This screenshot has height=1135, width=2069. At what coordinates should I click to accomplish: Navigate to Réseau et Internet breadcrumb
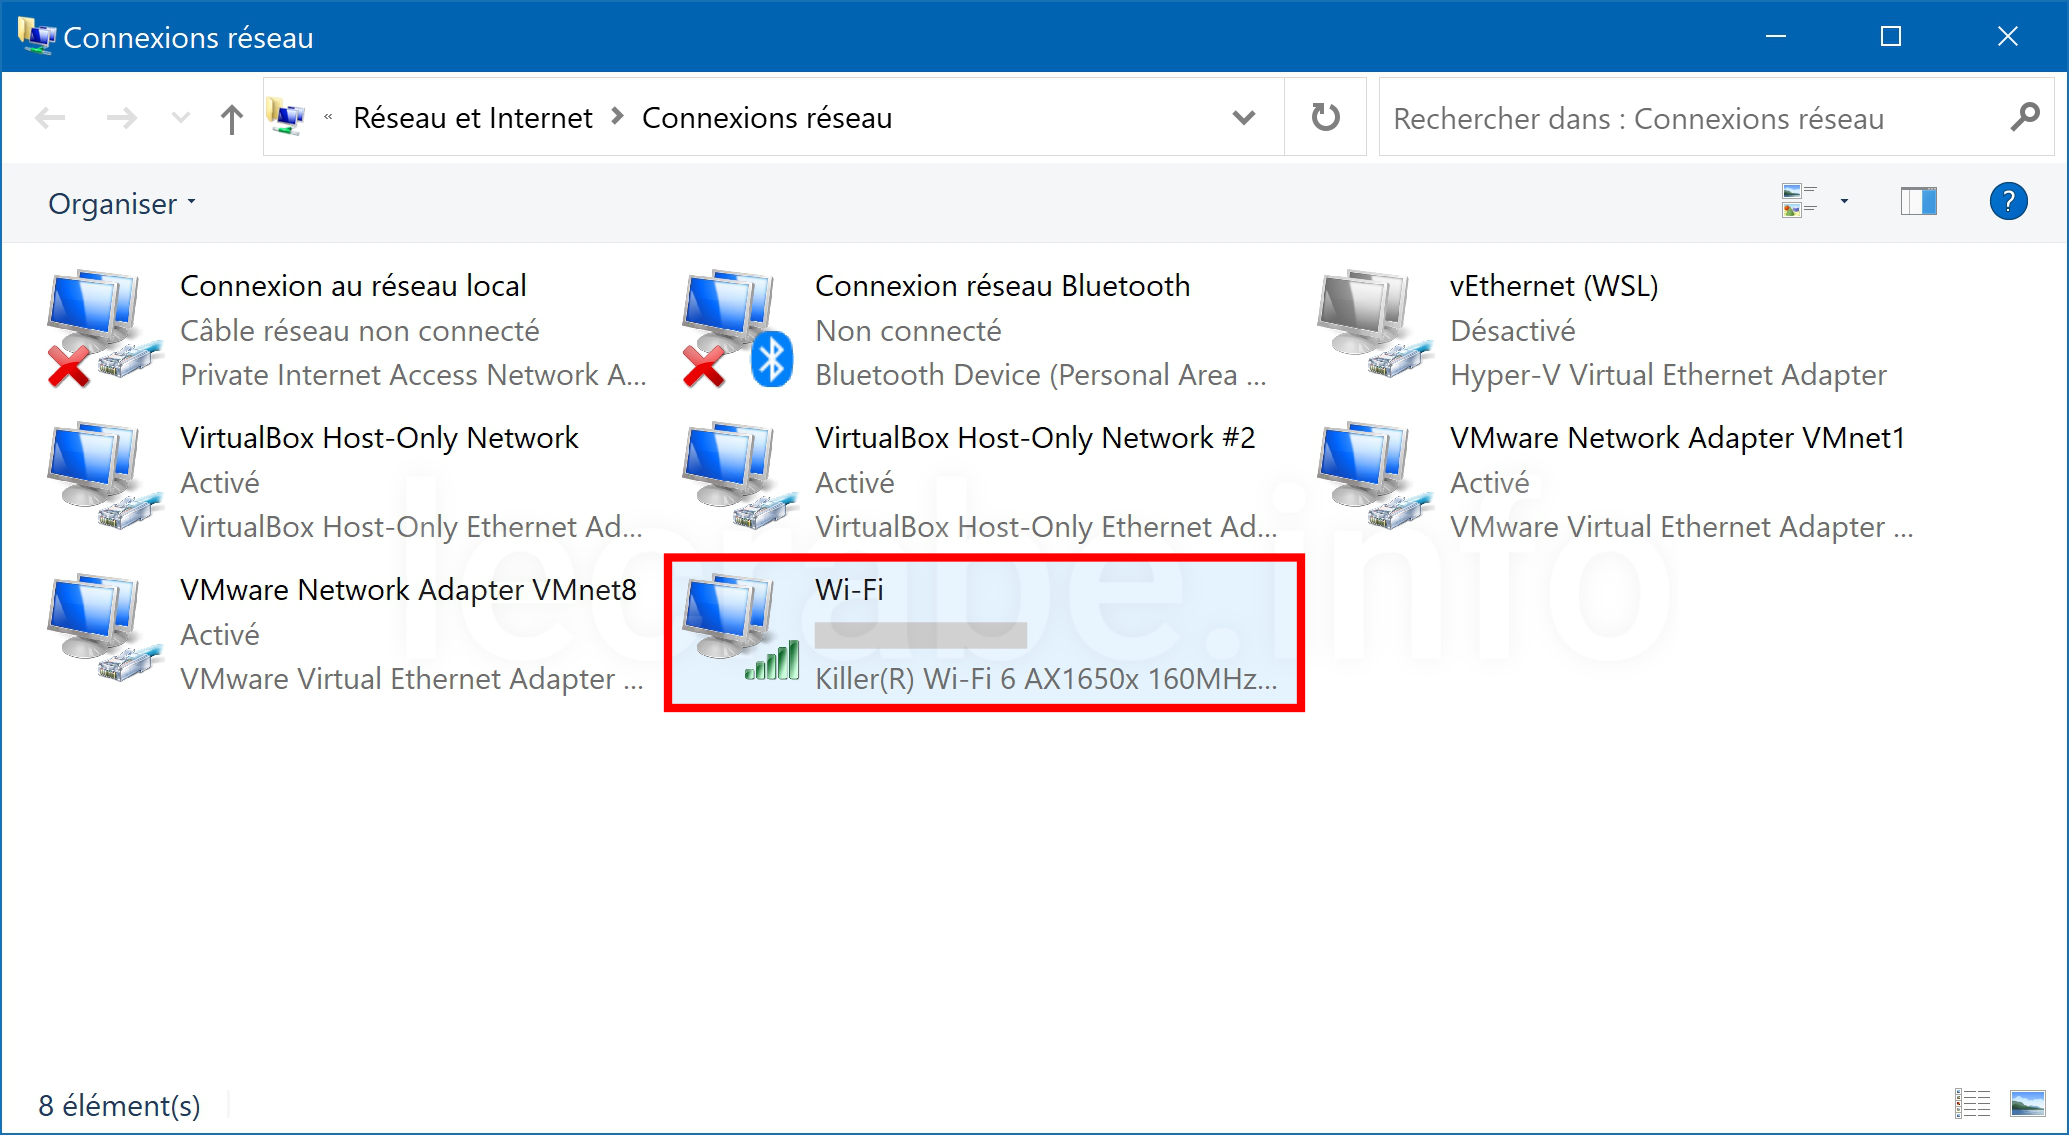coord(472,118)
